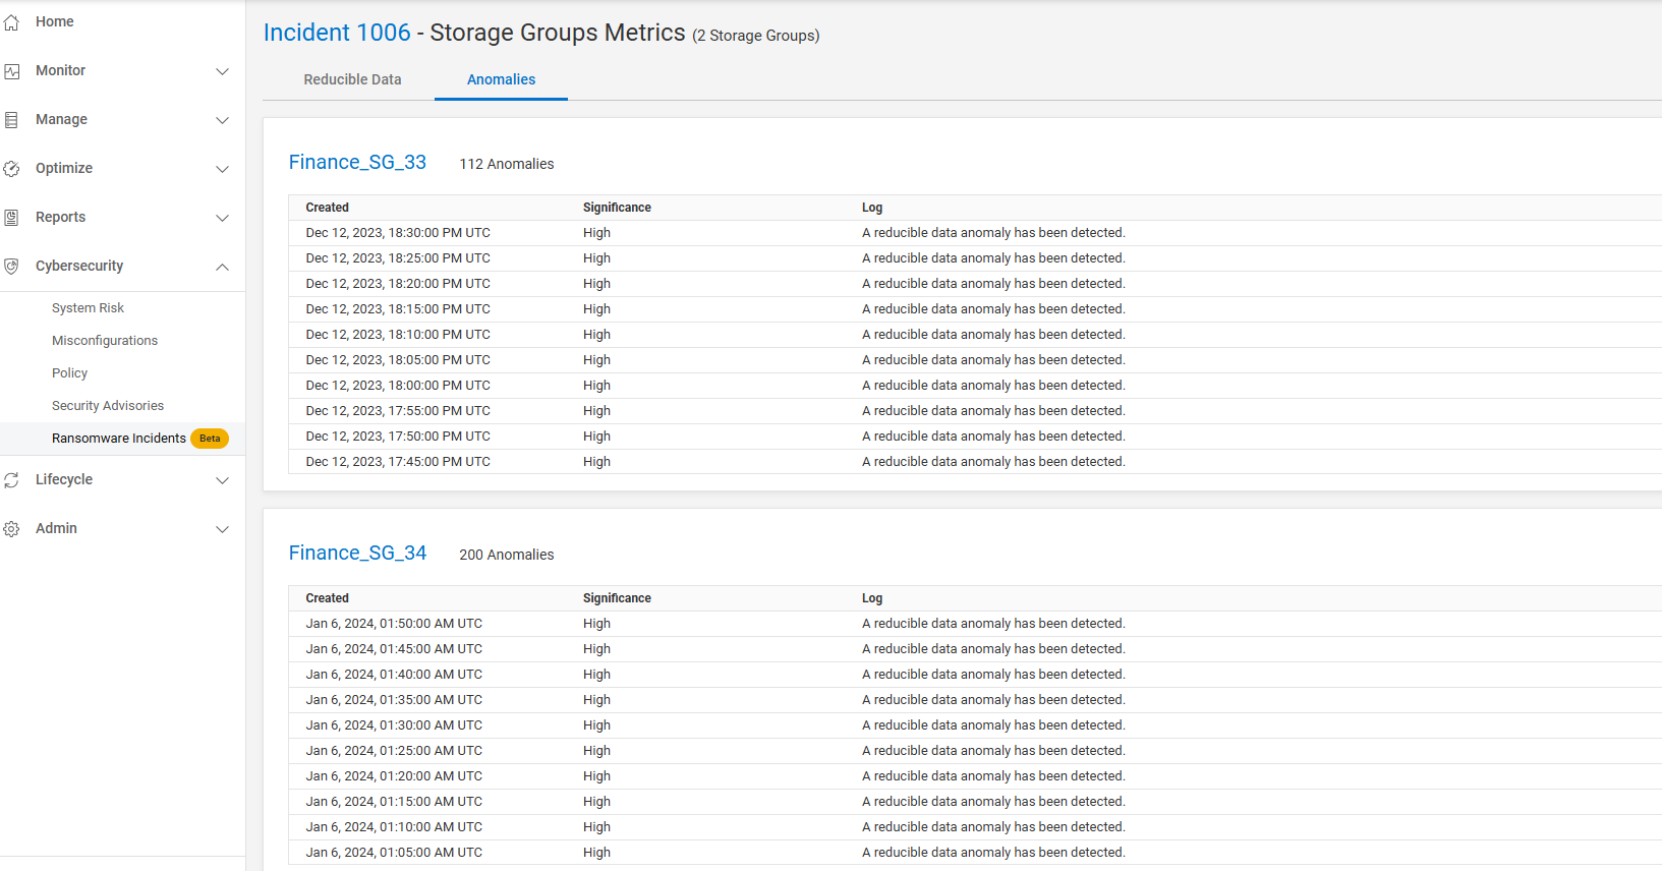Select row Dec 12, 2023, 18:30:00 PM UTC
Viewport: 1662px width, 872px height.
point(975,233)
